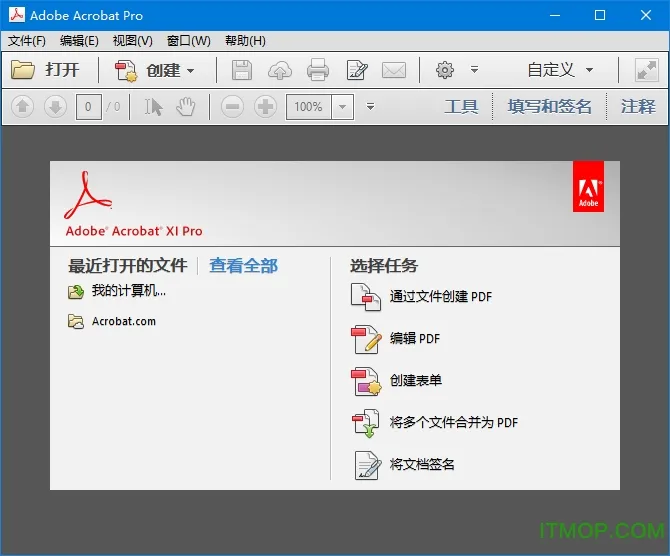Click the Acrobat.com cloud folder icon
This screenshot has width=670, height=556.
click(76, 322)
